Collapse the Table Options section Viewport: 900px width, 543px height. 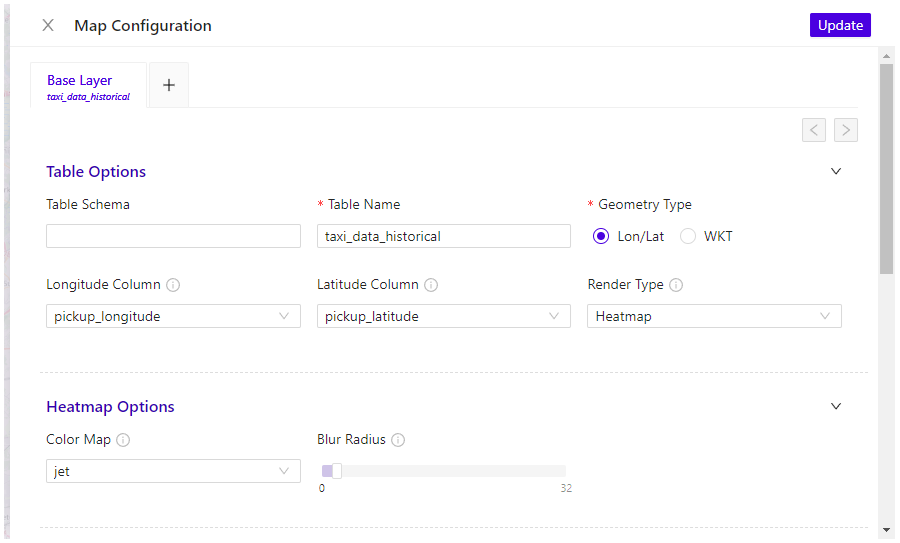pyautogui.click(x=836, y=172)
